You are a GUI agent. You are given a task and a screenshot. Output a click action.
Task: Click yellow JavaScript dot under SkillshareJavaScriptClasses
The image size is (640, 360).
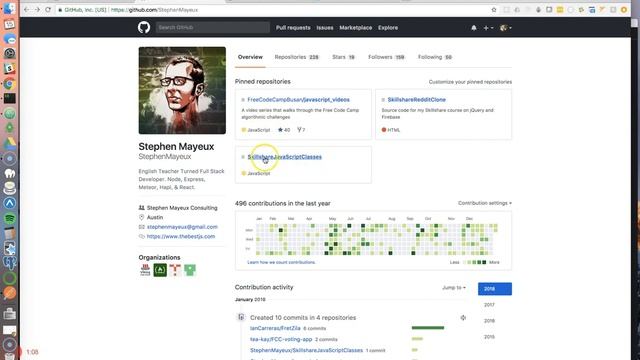coord(244,173)
